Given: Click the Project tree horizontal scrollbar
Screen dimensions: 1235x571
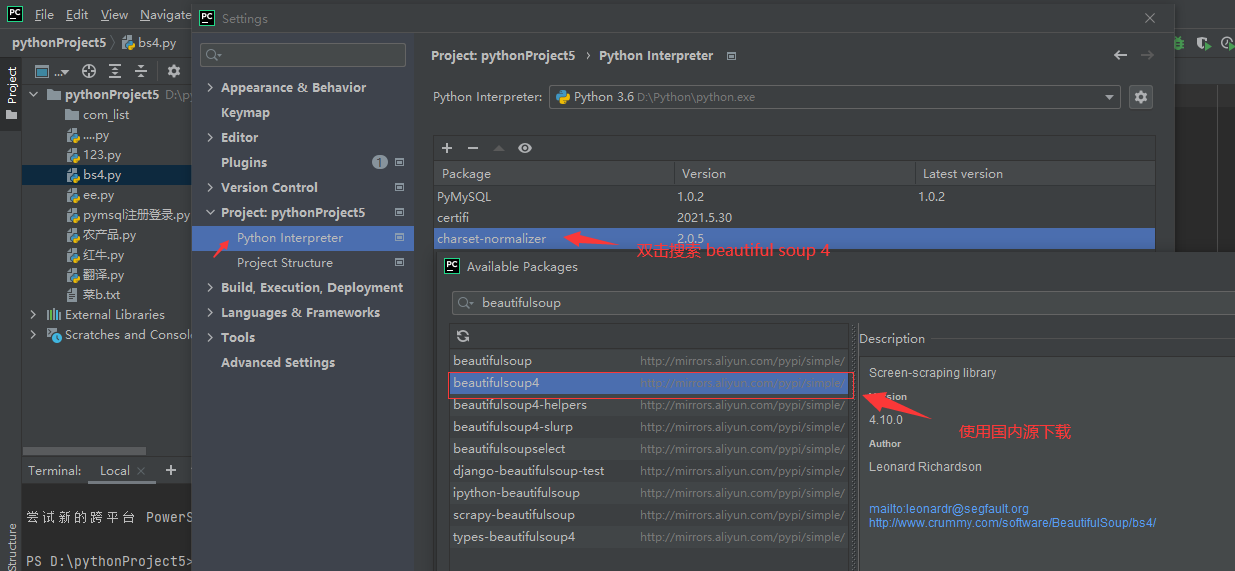Looking at the screenshot, I should point(85,451).
